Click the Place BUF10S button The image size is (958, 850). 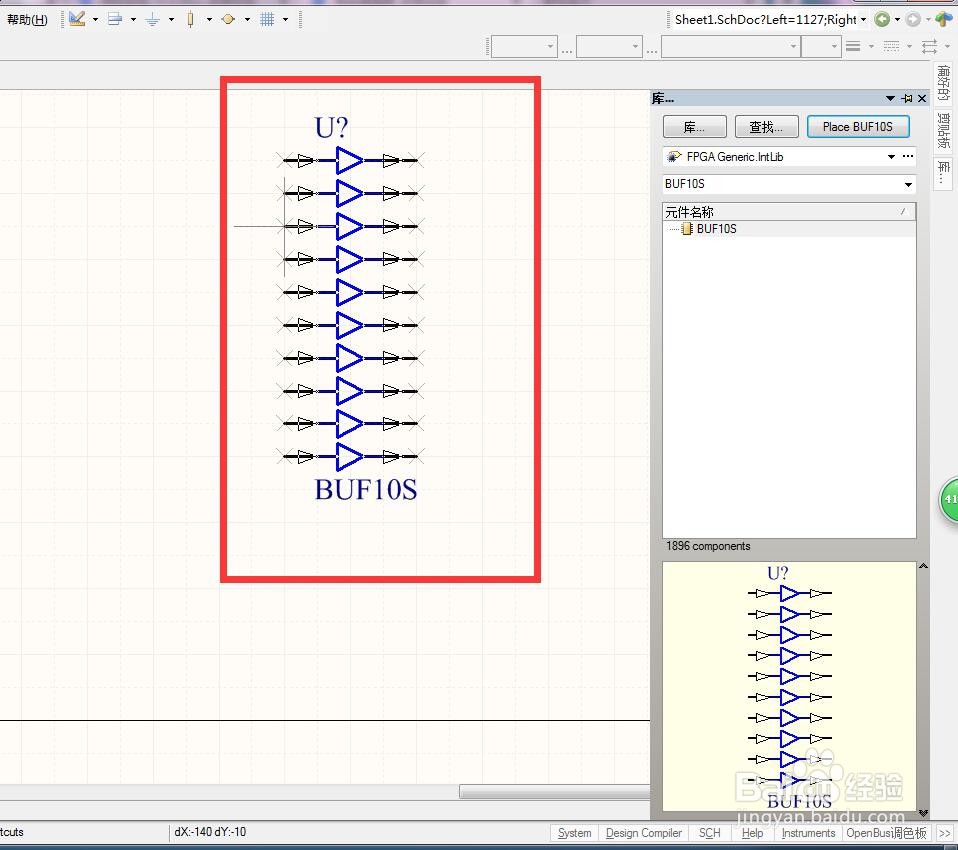[858, 127]
